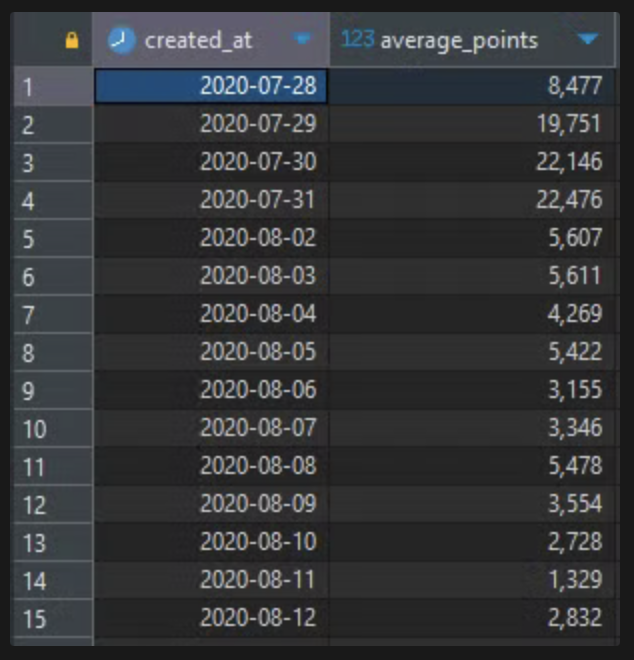The height and width of the screenshot is (660, 634).
Task: Select row number 4 header
Action: pos(53,200)
